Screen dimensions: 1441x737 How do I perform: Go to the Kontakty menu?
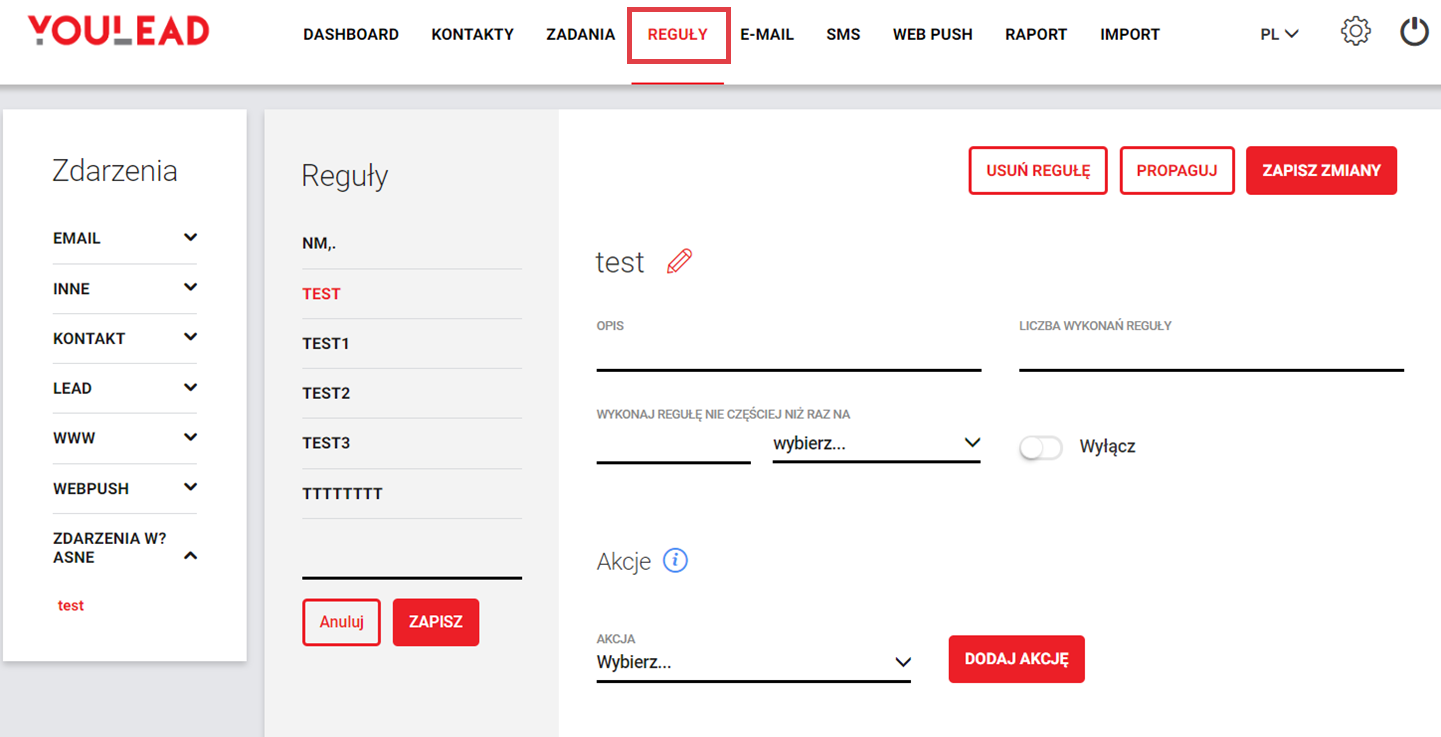[x=472, y=34]
